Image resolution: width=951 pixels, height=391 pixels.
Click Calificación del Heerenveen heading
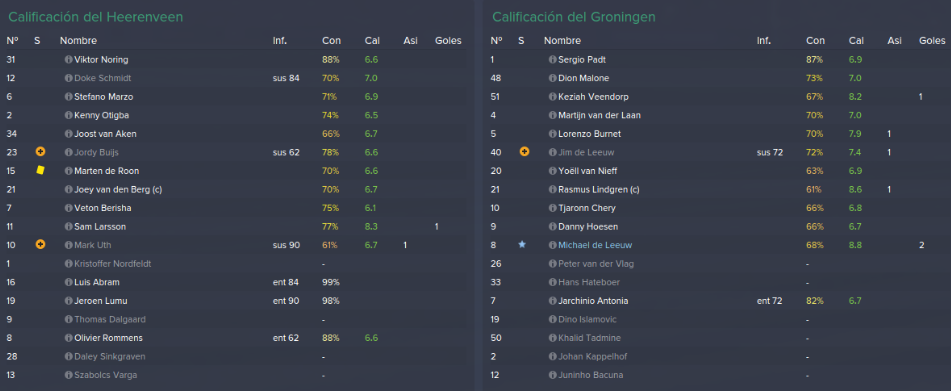(95, 17)
